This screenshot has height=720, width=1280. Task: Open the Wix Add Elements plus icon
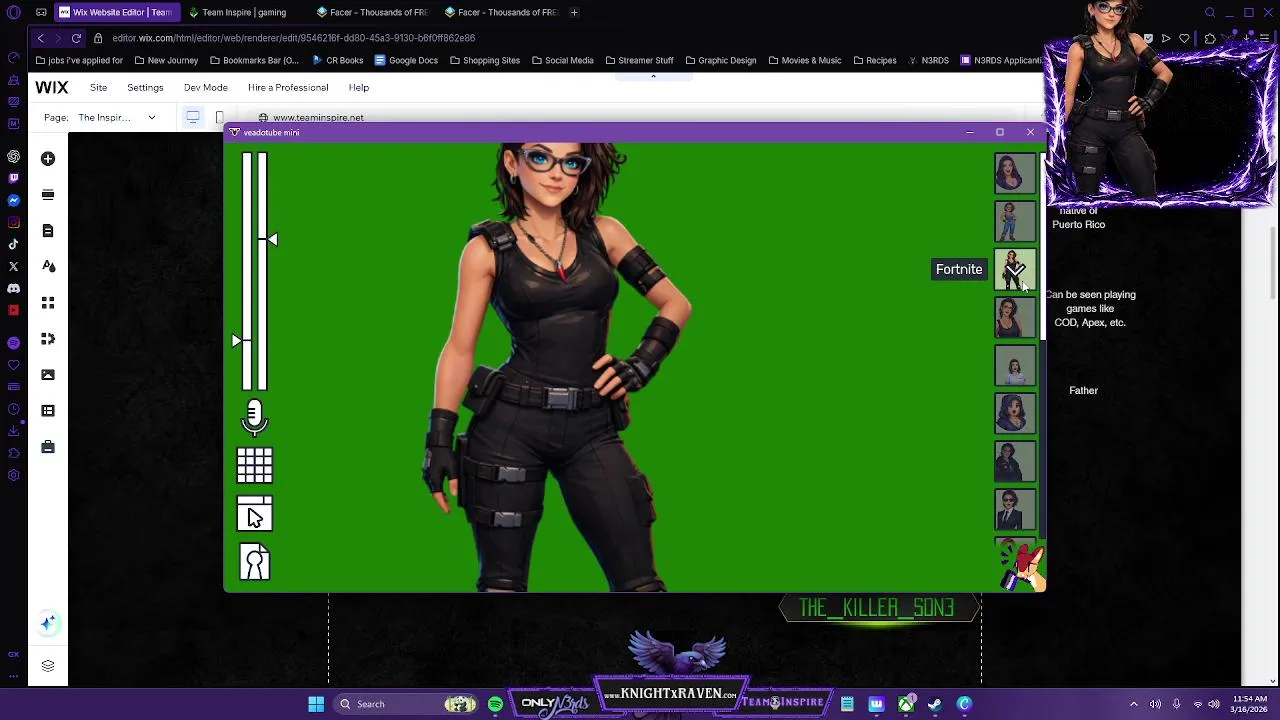tap(48, 159)
